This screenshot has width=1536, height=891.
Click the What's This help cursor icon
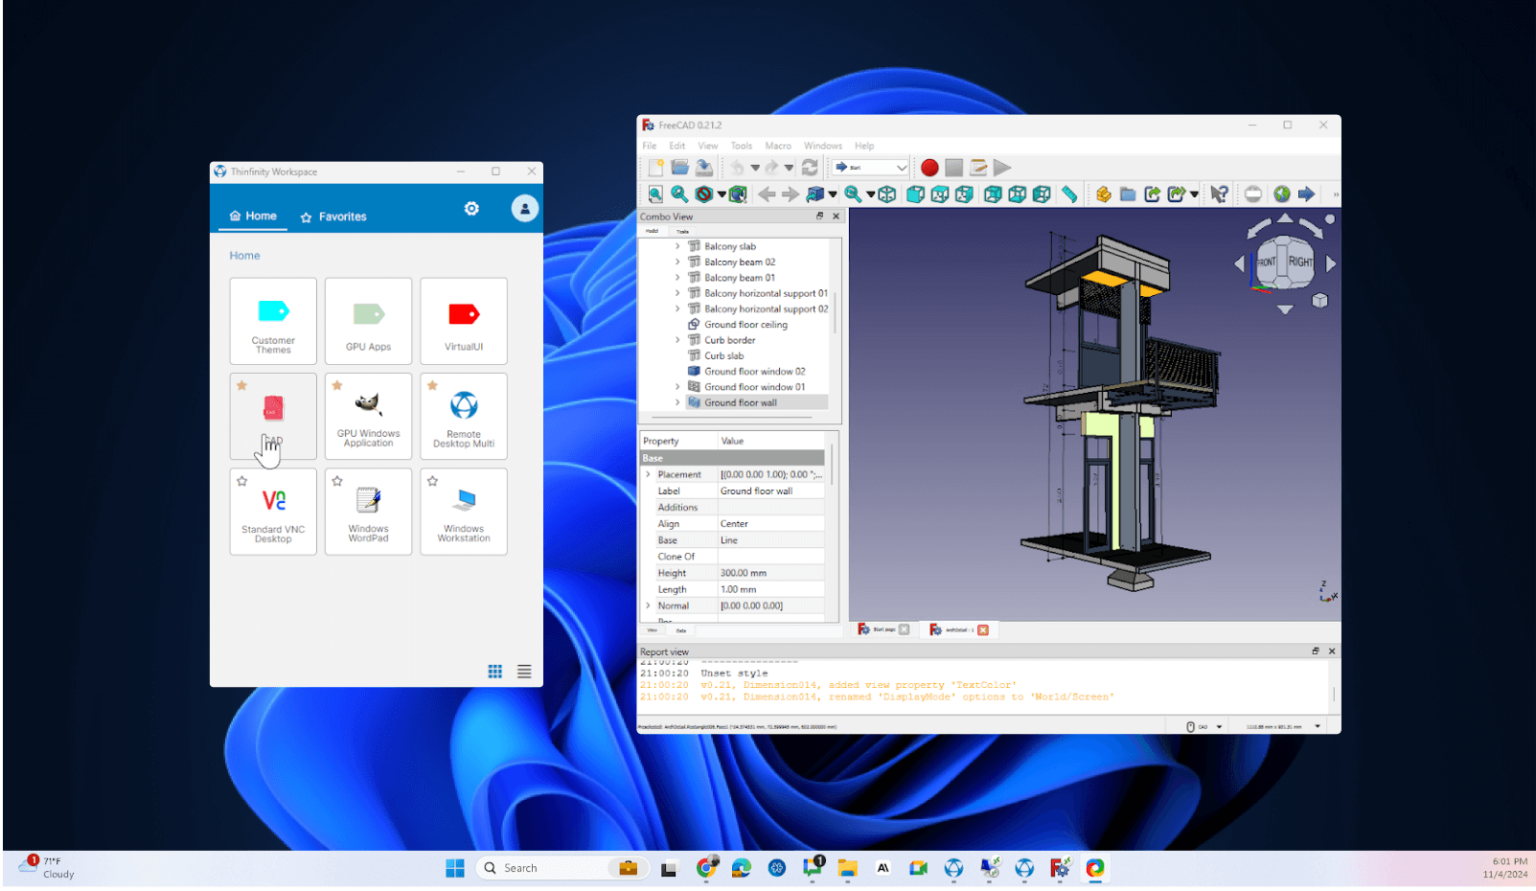(1219, 194)
